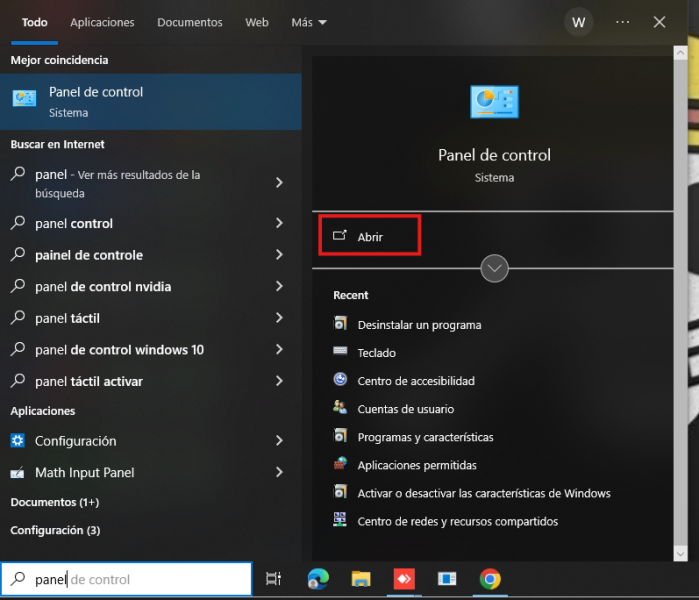699x600 pixels.
Task: Click Abrir to open Control Panel
Action: coord(369,237)
